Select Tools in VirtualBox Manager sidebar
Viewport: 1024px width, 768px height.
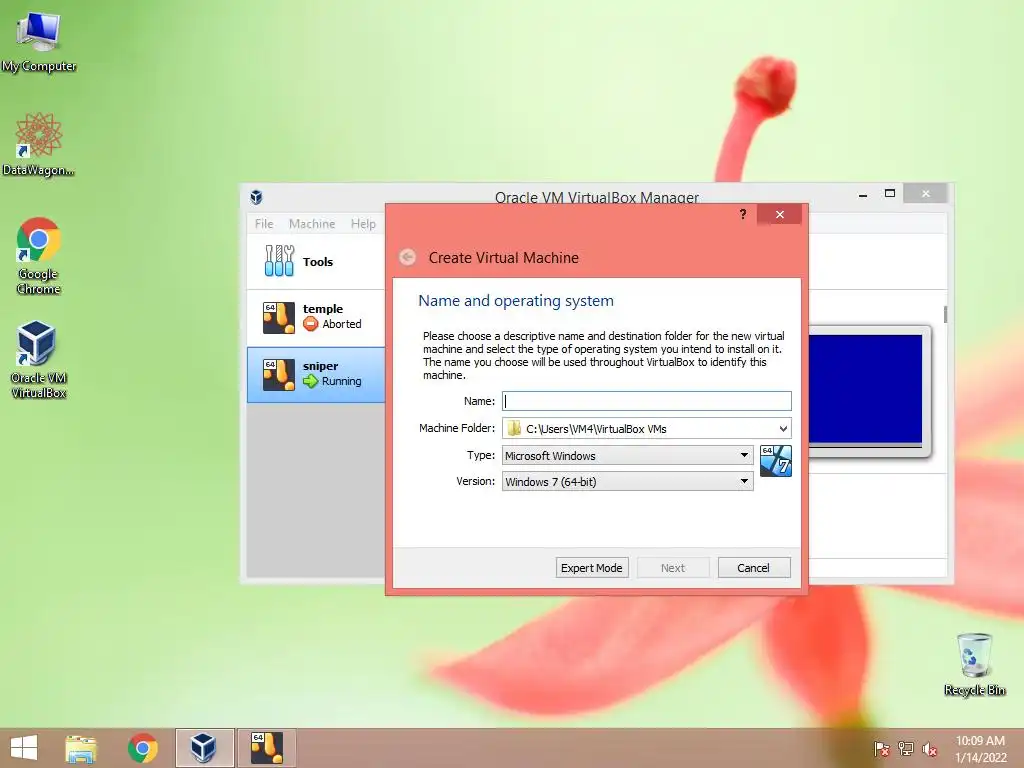[x=316, y=261]
